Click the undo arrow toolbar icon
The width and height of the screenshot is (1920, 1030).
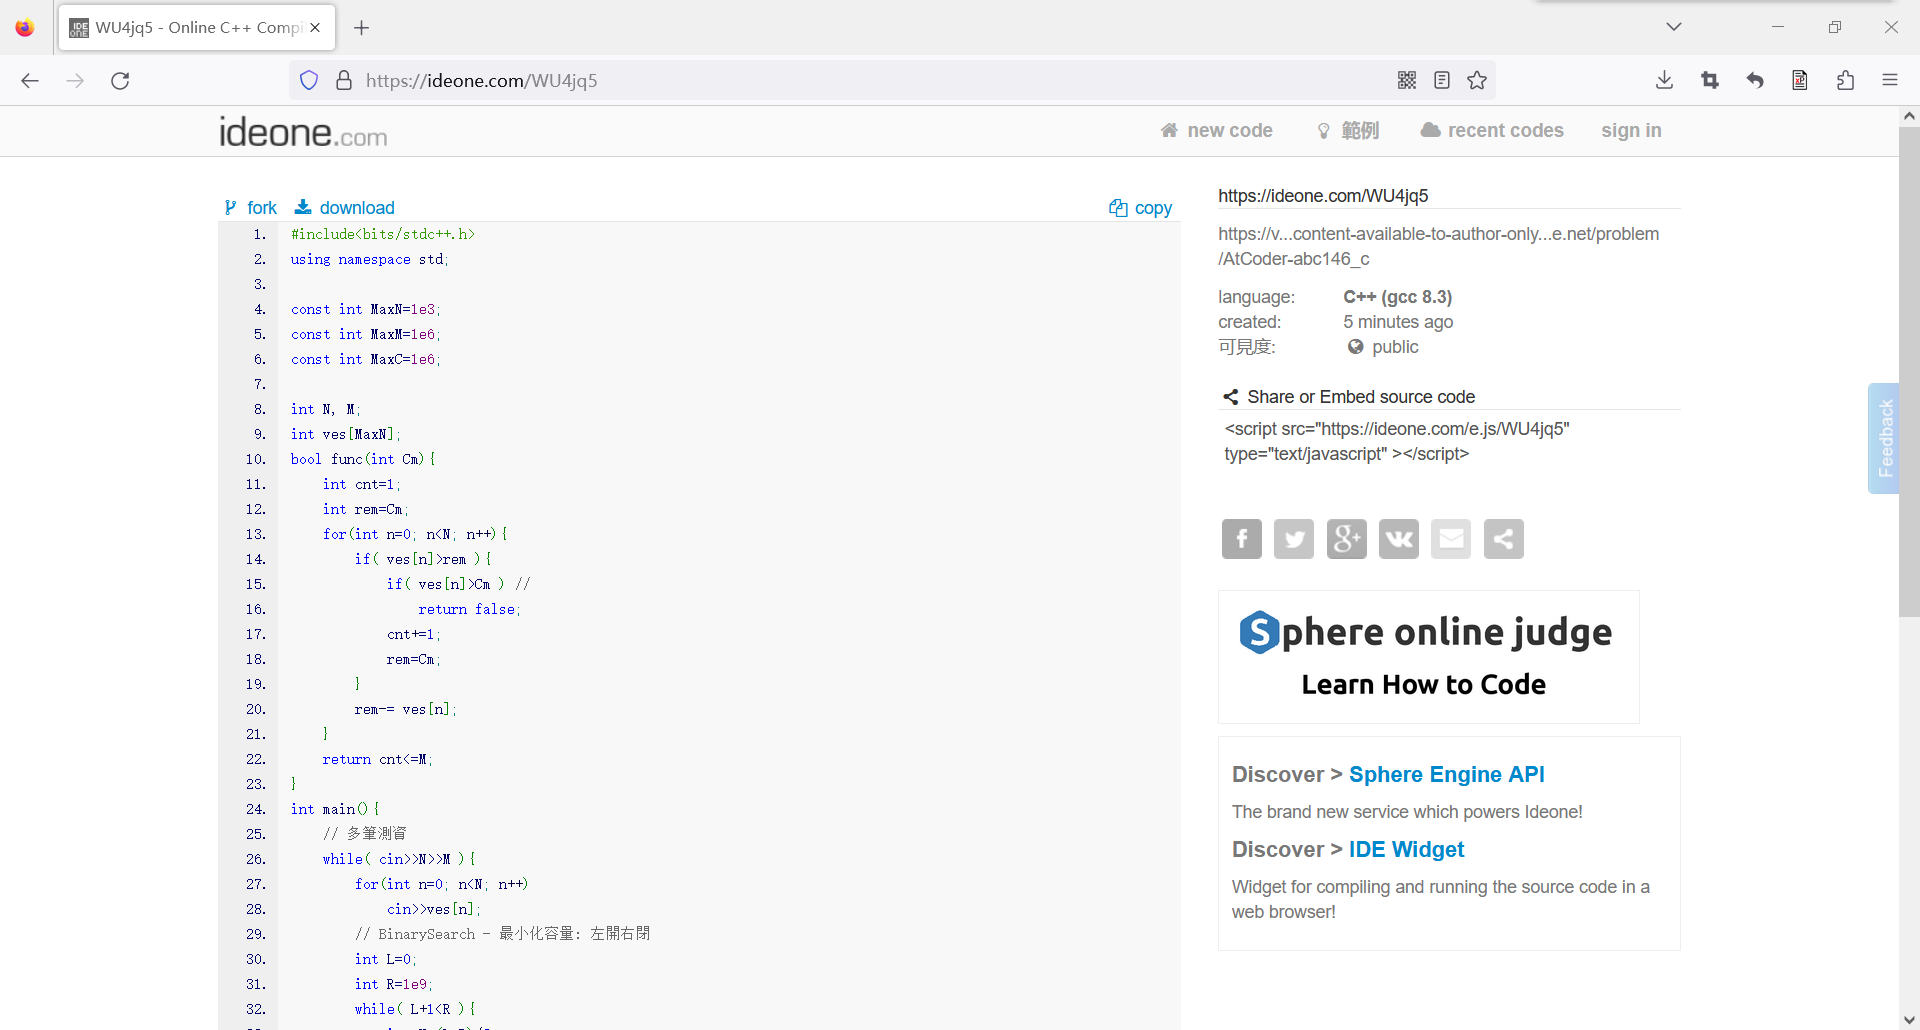[1755, 81]
